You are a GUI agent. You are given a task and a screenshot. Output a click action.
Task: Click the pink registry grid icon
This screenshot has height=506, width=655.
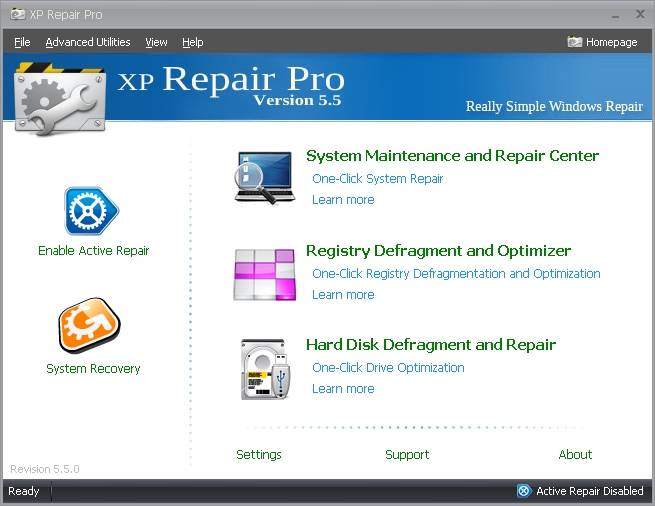point(264,274)
